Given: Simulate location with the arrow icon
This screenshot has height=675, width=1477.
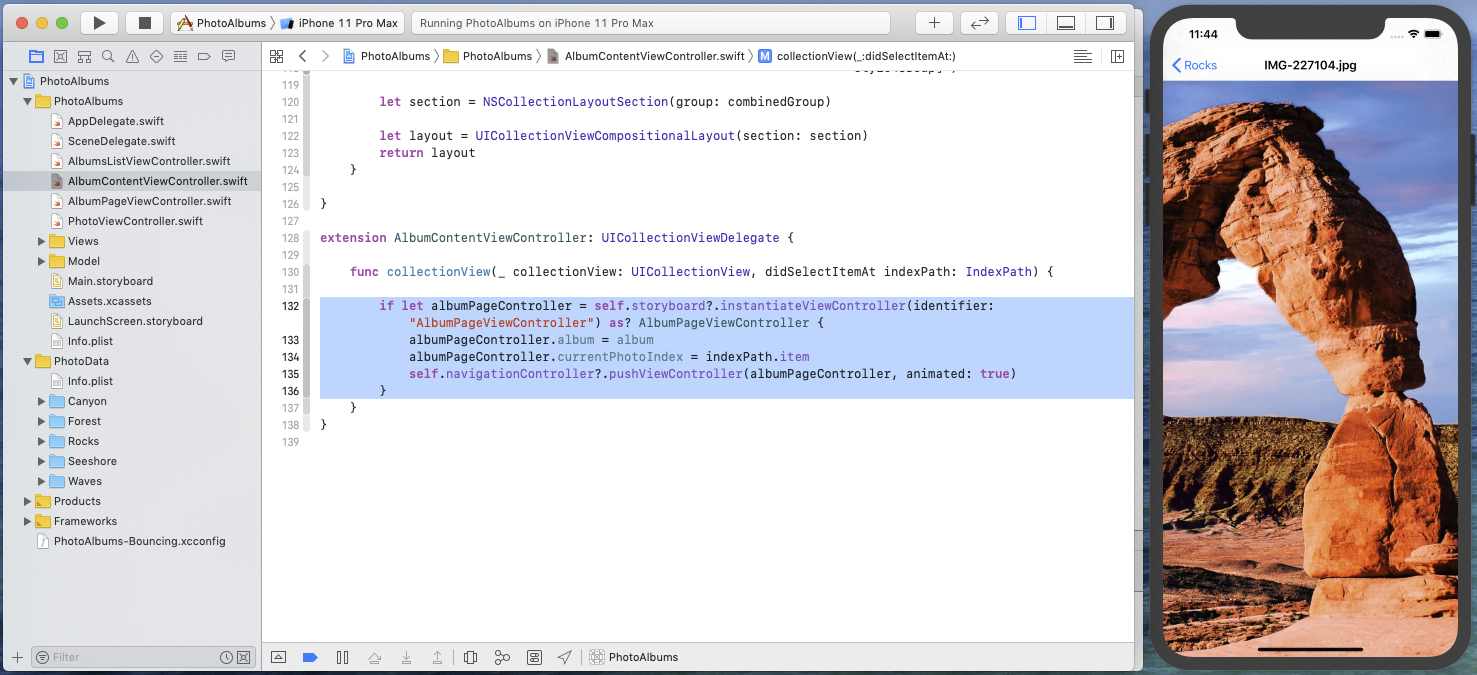Looking at the screenshot, I should pos(565,657).
